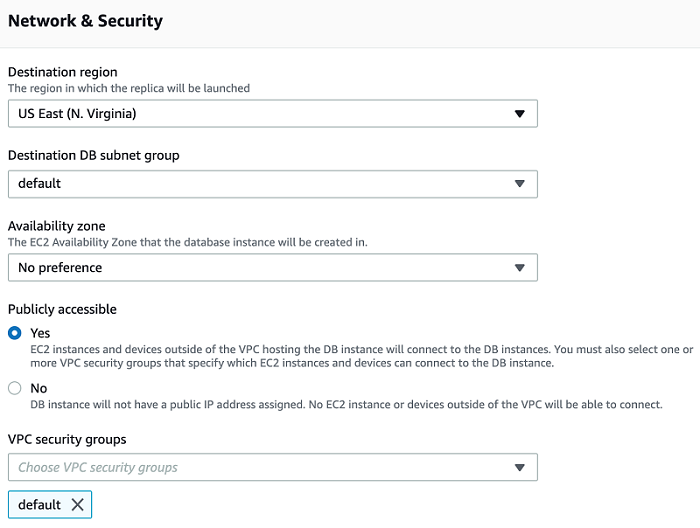Click the Choose VPC security groups field
The height and width of the screenshot is (528, 700).
[x=260, y=468]
